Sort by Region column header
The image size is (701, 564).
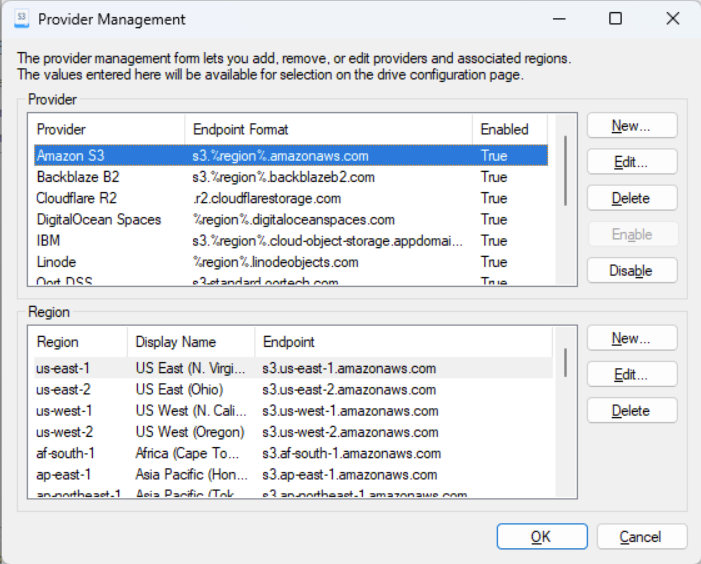pos(79,342)
